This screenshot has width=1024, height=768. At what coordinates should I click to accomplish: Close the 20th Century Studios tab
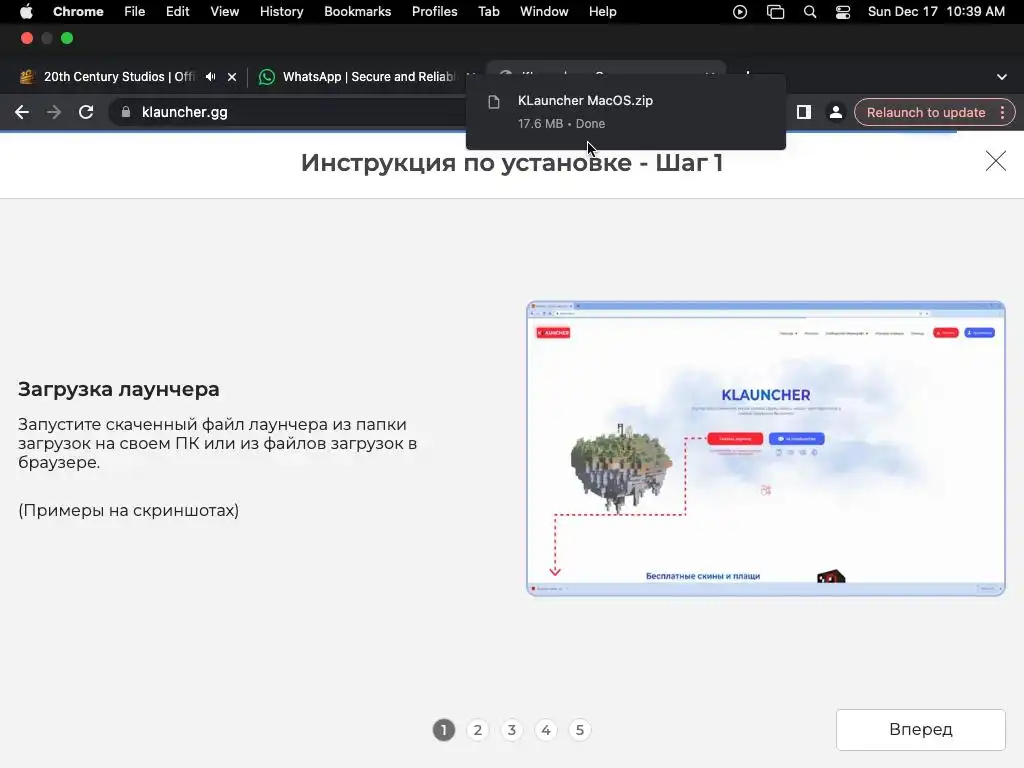pos(232,76)
